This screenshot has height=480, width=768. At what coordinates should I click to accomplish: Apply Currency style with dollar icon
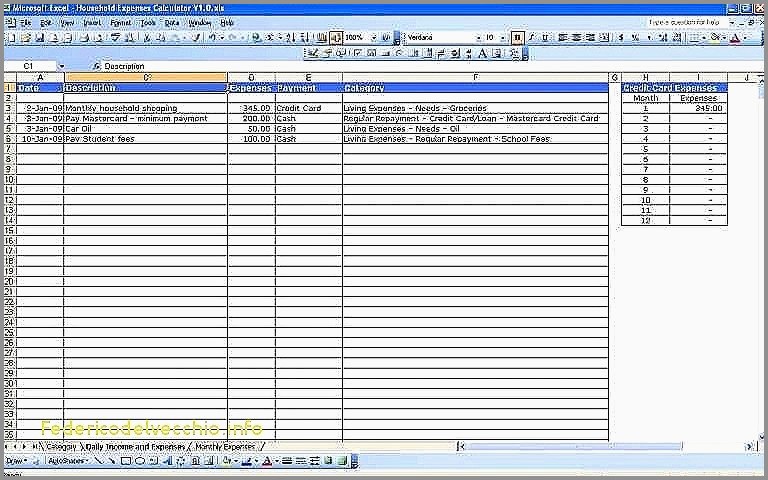[x=621, y=37]
